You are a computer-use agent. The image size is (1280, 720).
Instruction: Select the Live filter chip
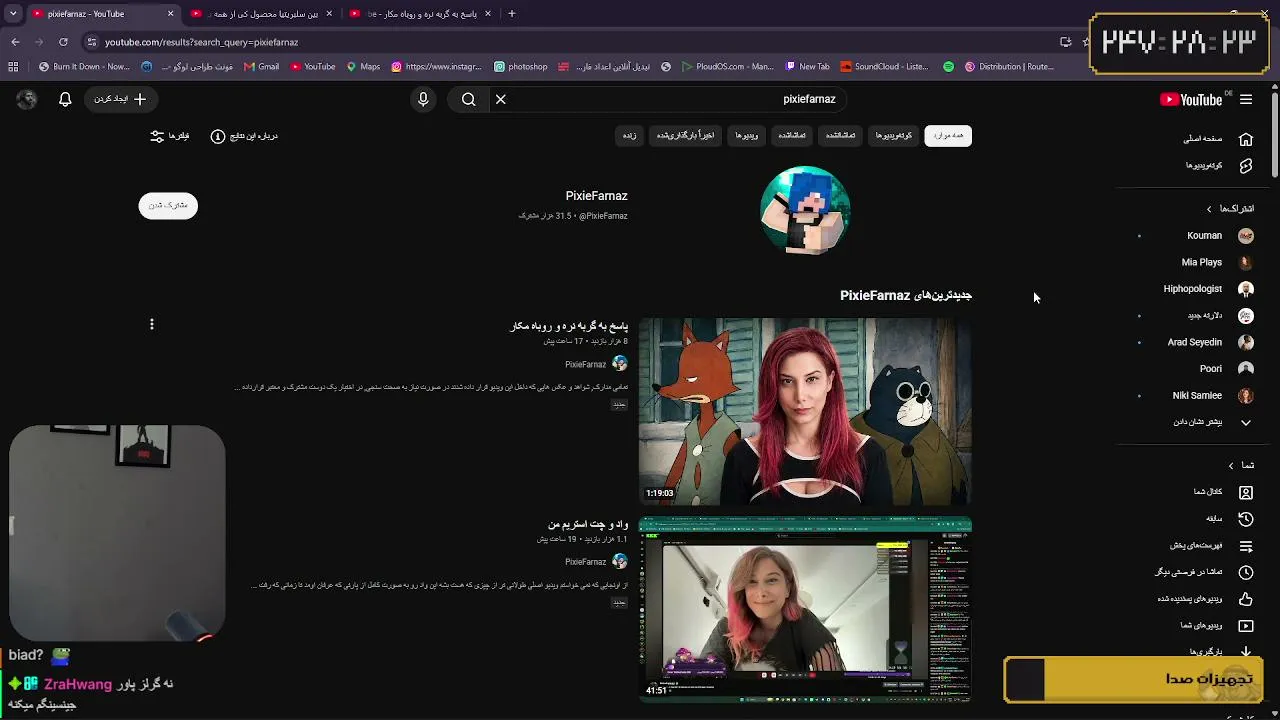[x=629, y=136]
